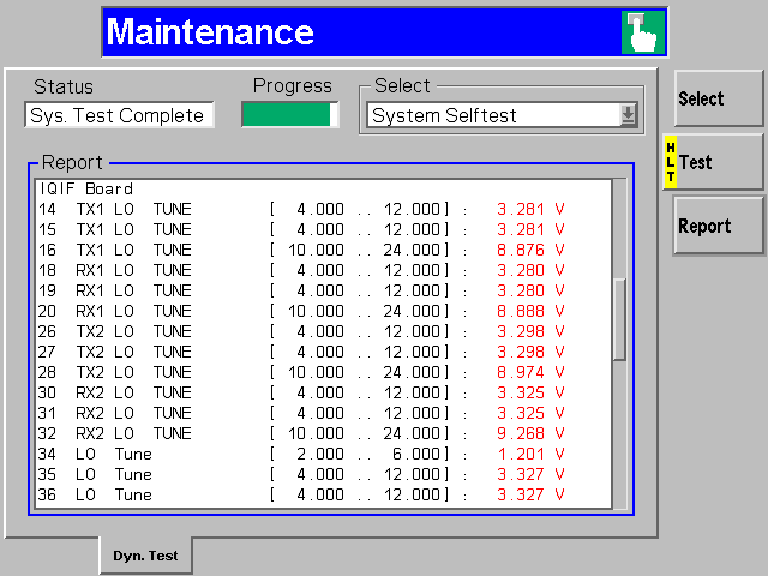
Task: Click the Sys. Test Complete status field
Action: coord(119,115)
